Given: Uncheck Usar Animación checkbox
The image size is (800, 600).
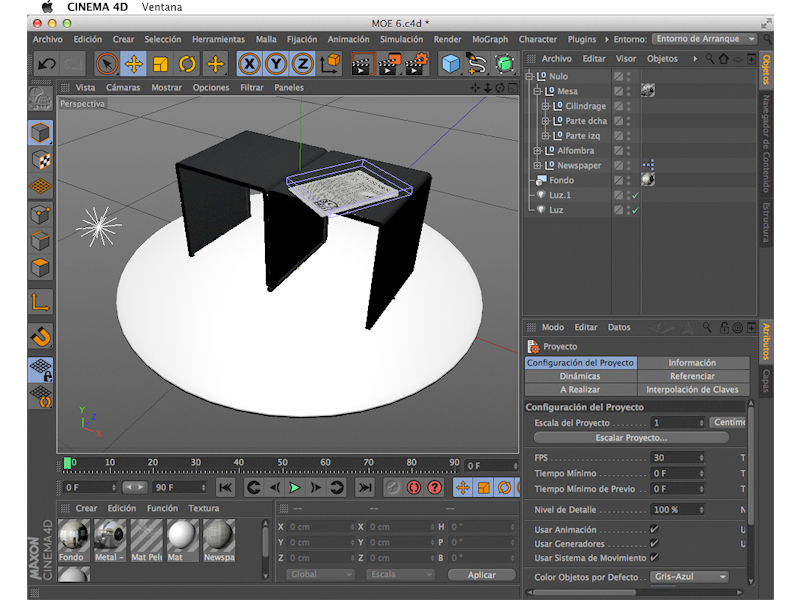Looking at the screenshot, I should 654,529.
